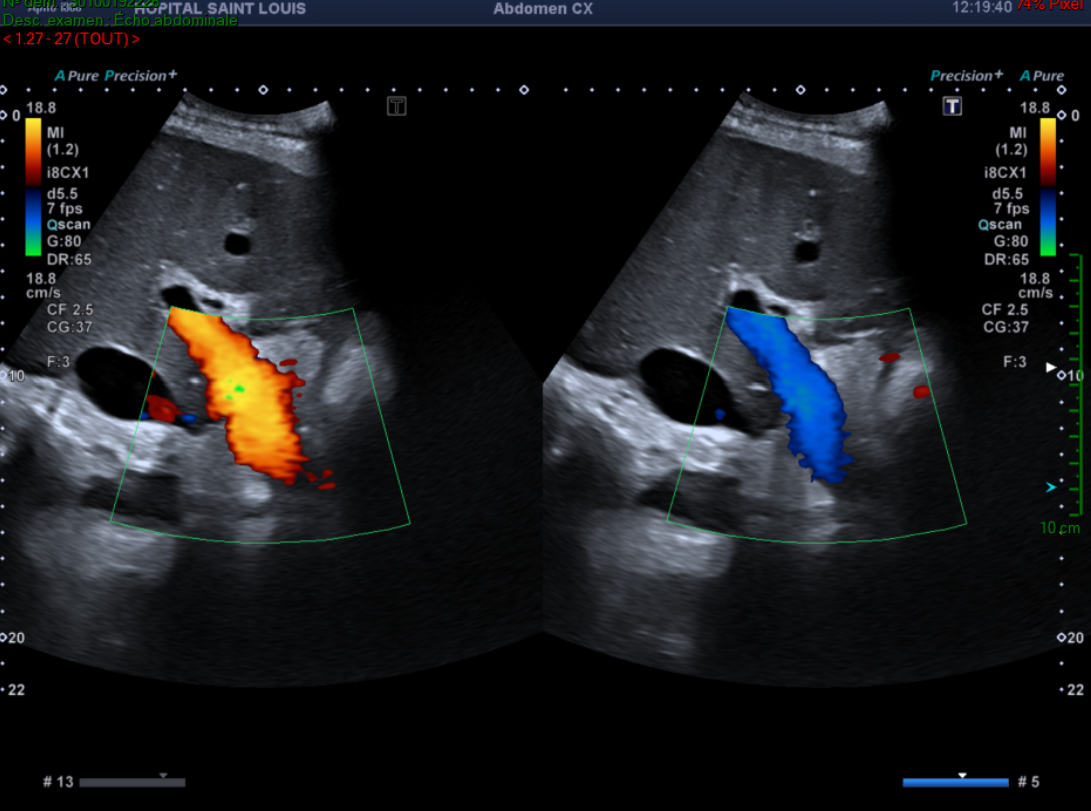Click the white focus arrow on right depth scale

[x=1050, y=368]
